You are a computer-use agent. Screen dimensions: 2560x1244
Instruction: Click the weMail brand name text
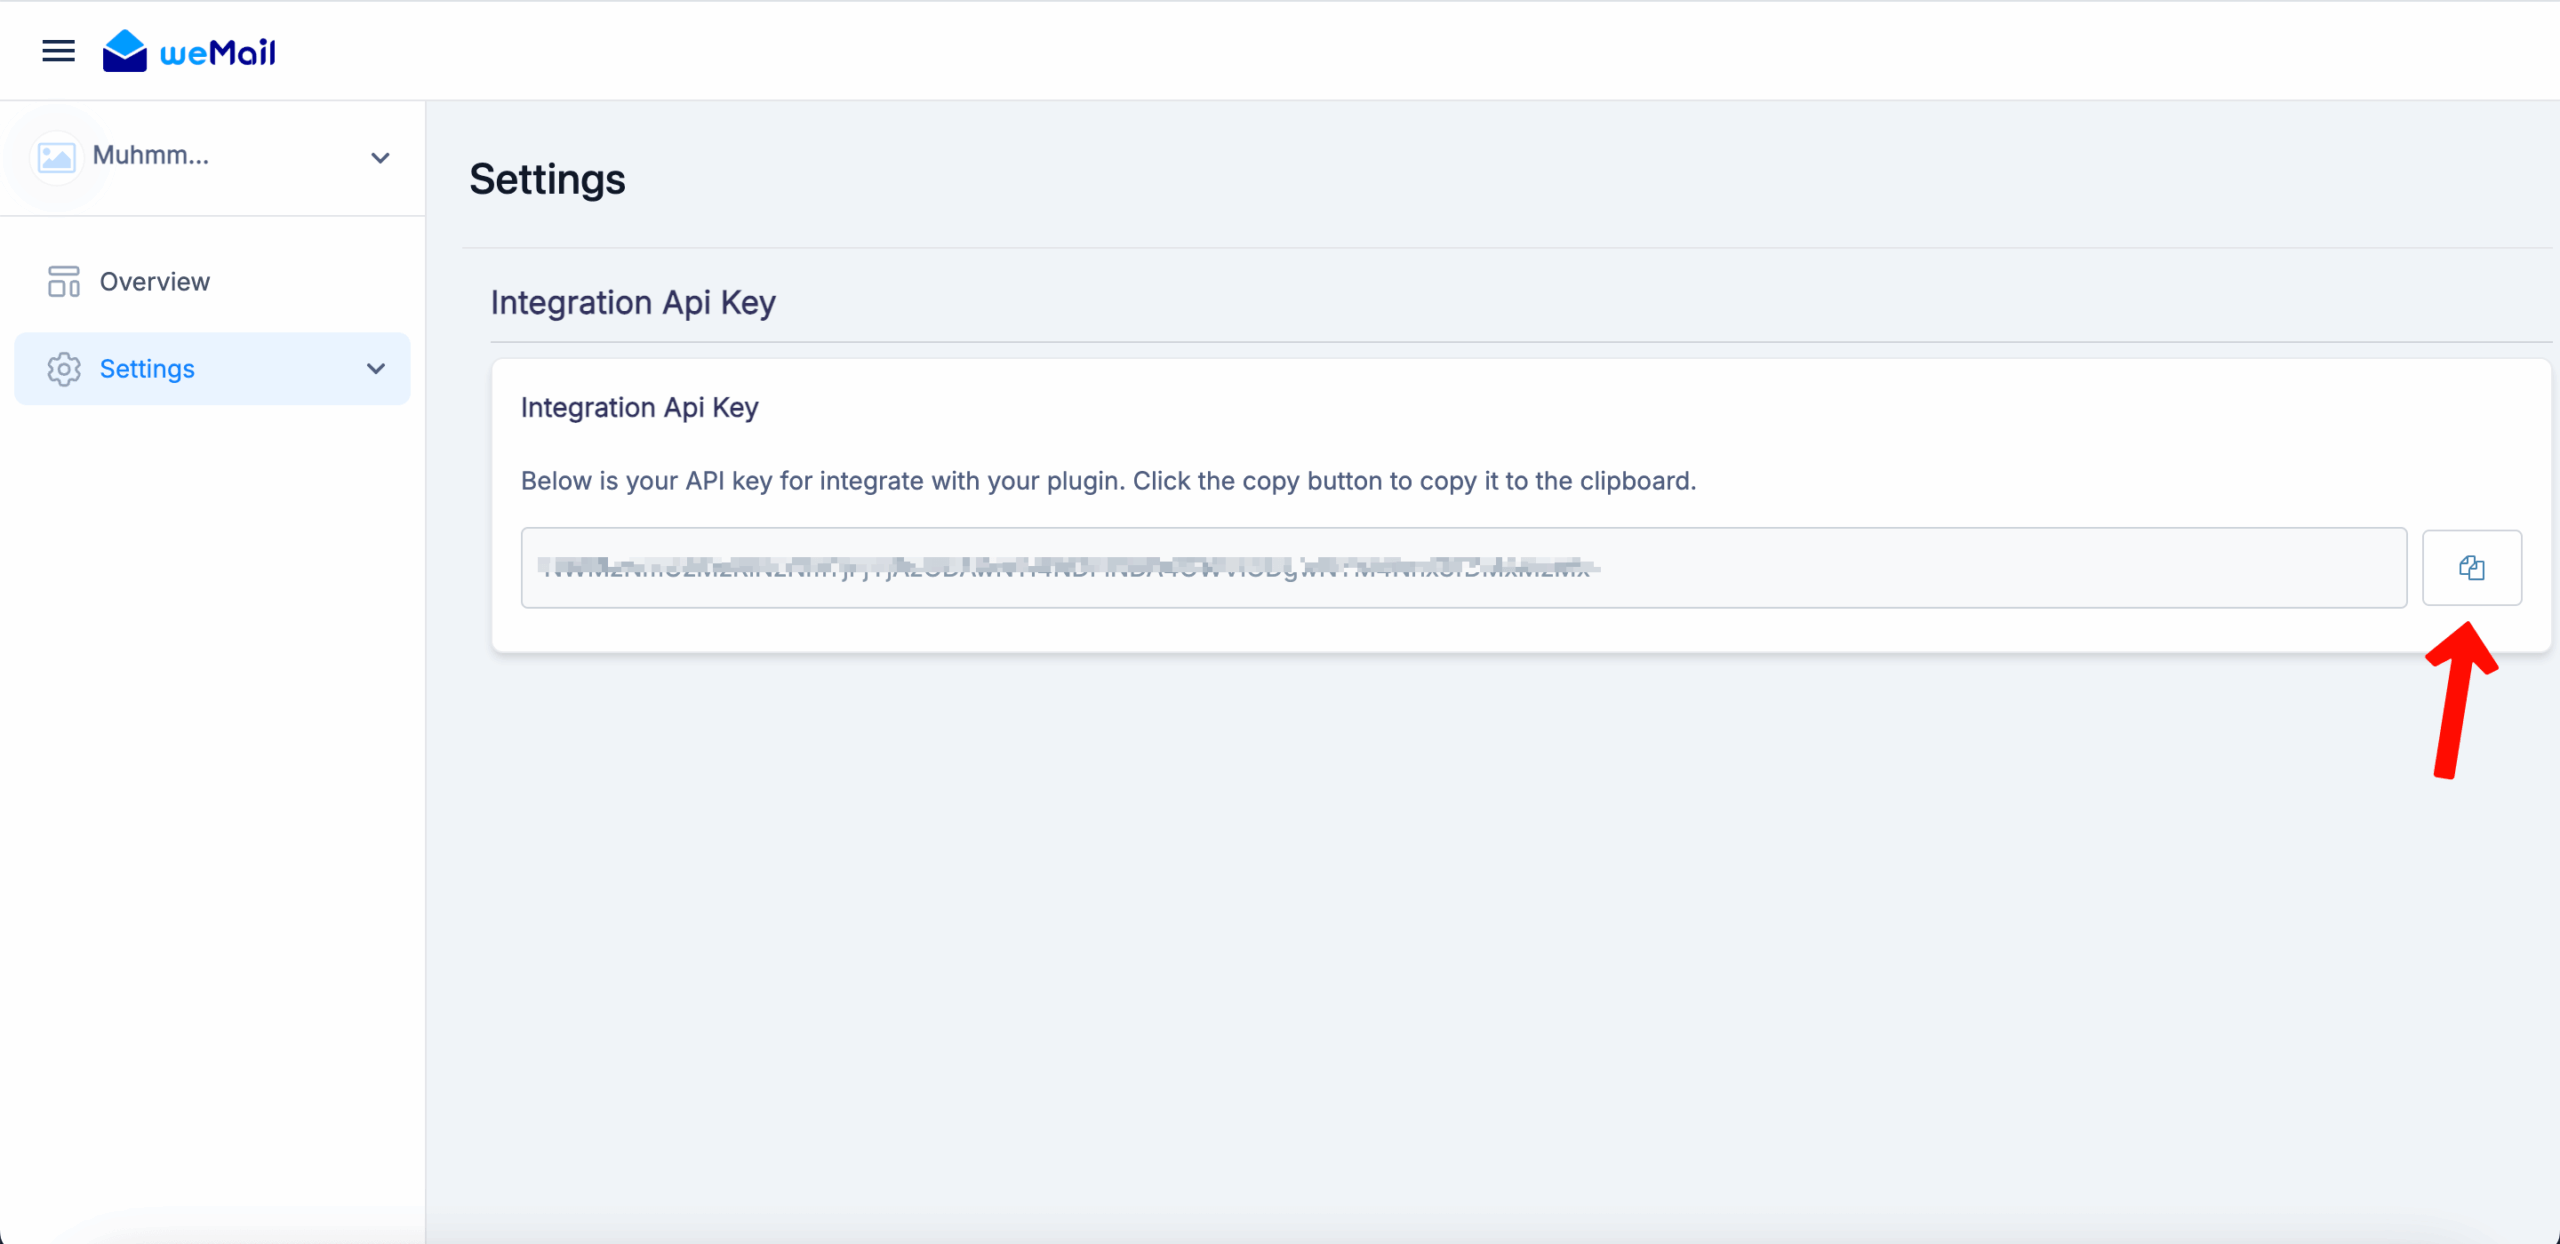coord(218,52)
